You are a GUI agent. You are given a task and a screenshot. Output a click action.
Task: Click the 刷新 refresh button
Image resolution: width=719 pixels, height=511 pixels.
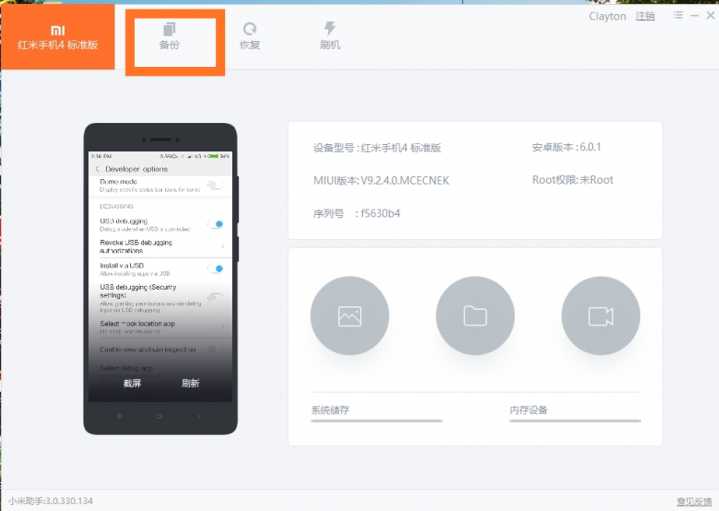pos(190,383)
